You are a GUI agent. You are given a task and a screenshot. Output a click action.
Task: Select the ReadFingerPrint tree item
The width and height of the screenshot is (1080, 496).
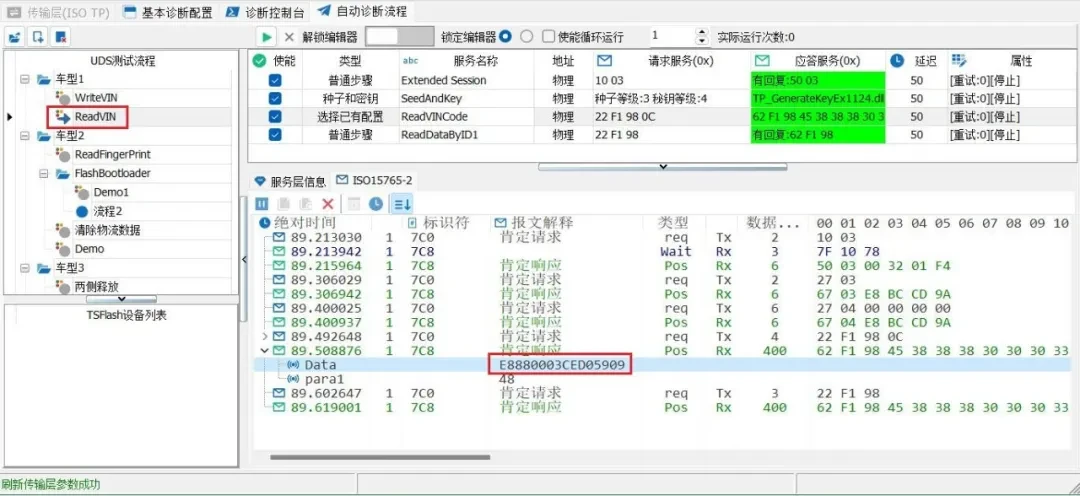tap(112, 154)
